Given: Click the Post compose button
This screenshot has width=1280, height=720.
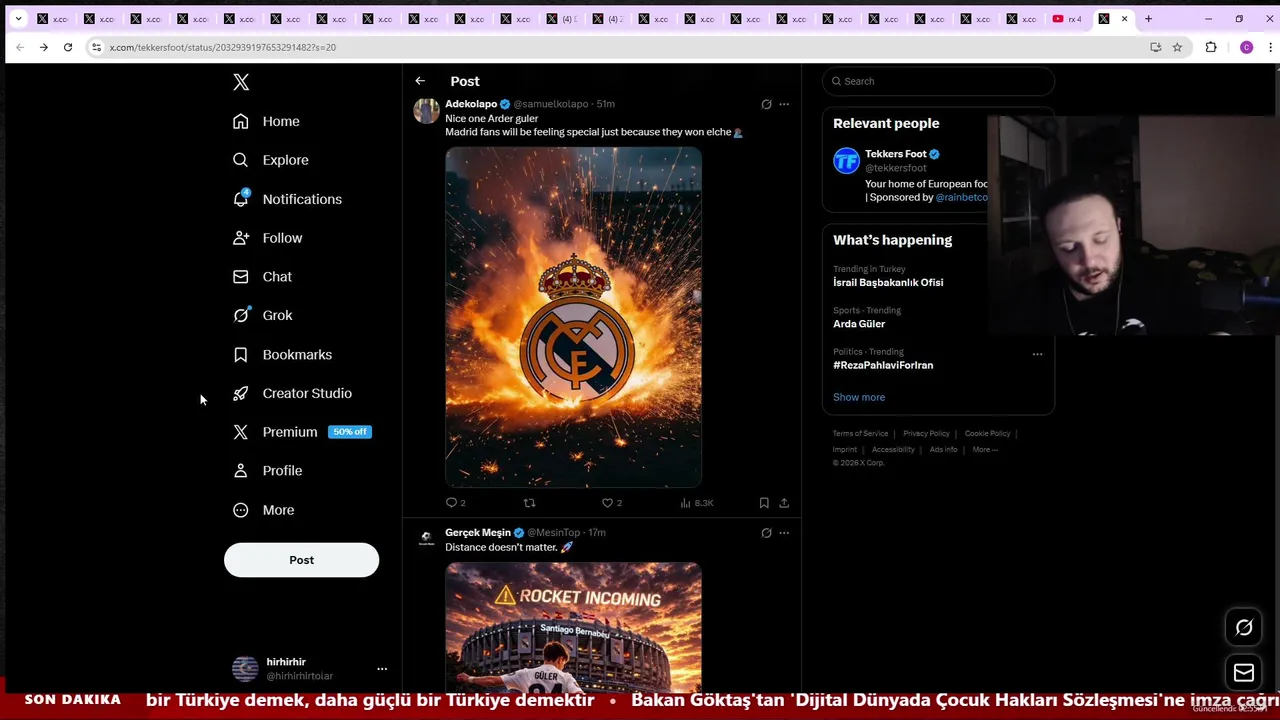Looking at the screenshot, I should (x=301, y=560).
